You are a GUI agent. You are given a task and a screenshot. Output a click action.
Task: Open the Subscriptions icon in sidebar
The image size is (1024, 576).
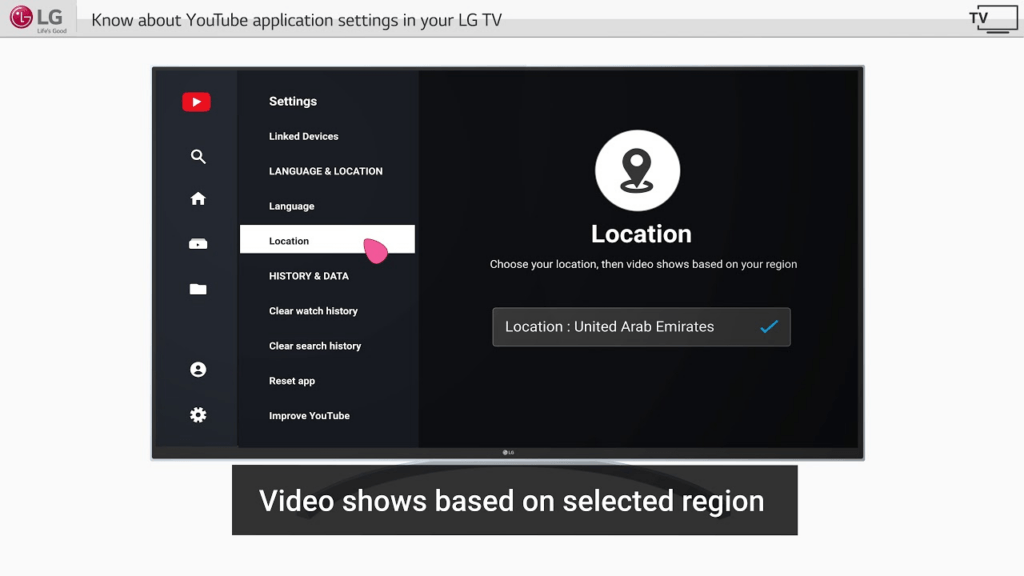[x=198, y=244]
